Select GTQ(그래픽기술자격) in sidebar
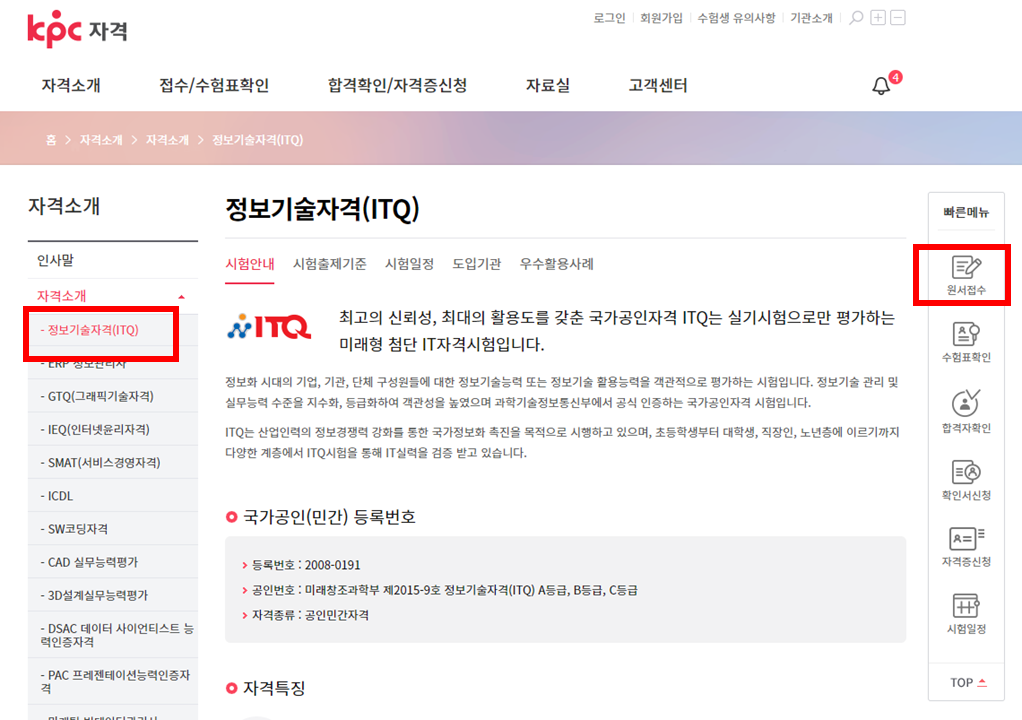This screenshot has width=1022, height=720. click(x=113, y=396)
